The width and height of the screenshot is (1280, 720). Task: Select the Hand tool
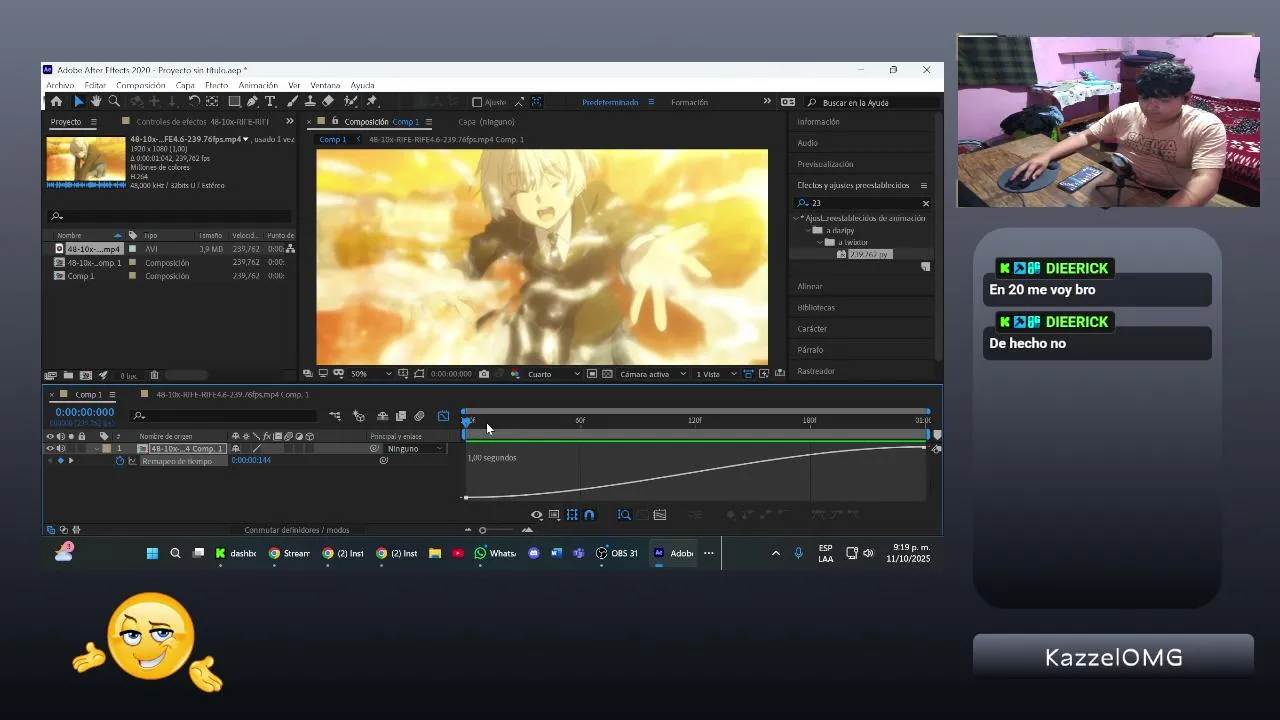tap(96, 102)
